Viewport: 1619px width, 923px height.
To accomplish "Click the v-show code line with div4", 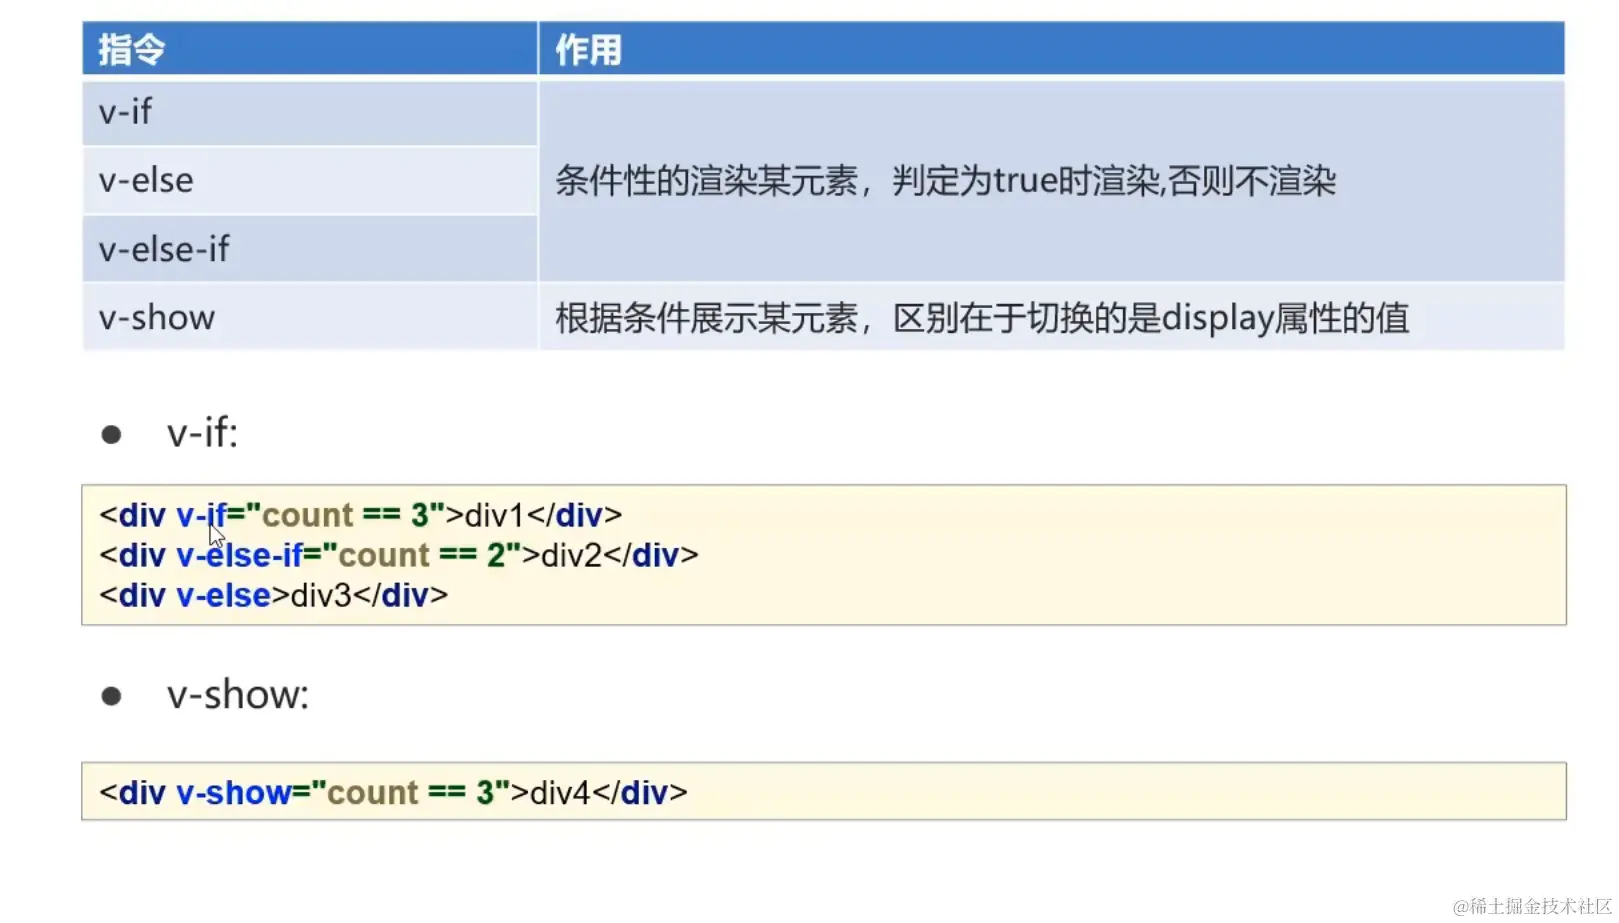I will [393, 792].
